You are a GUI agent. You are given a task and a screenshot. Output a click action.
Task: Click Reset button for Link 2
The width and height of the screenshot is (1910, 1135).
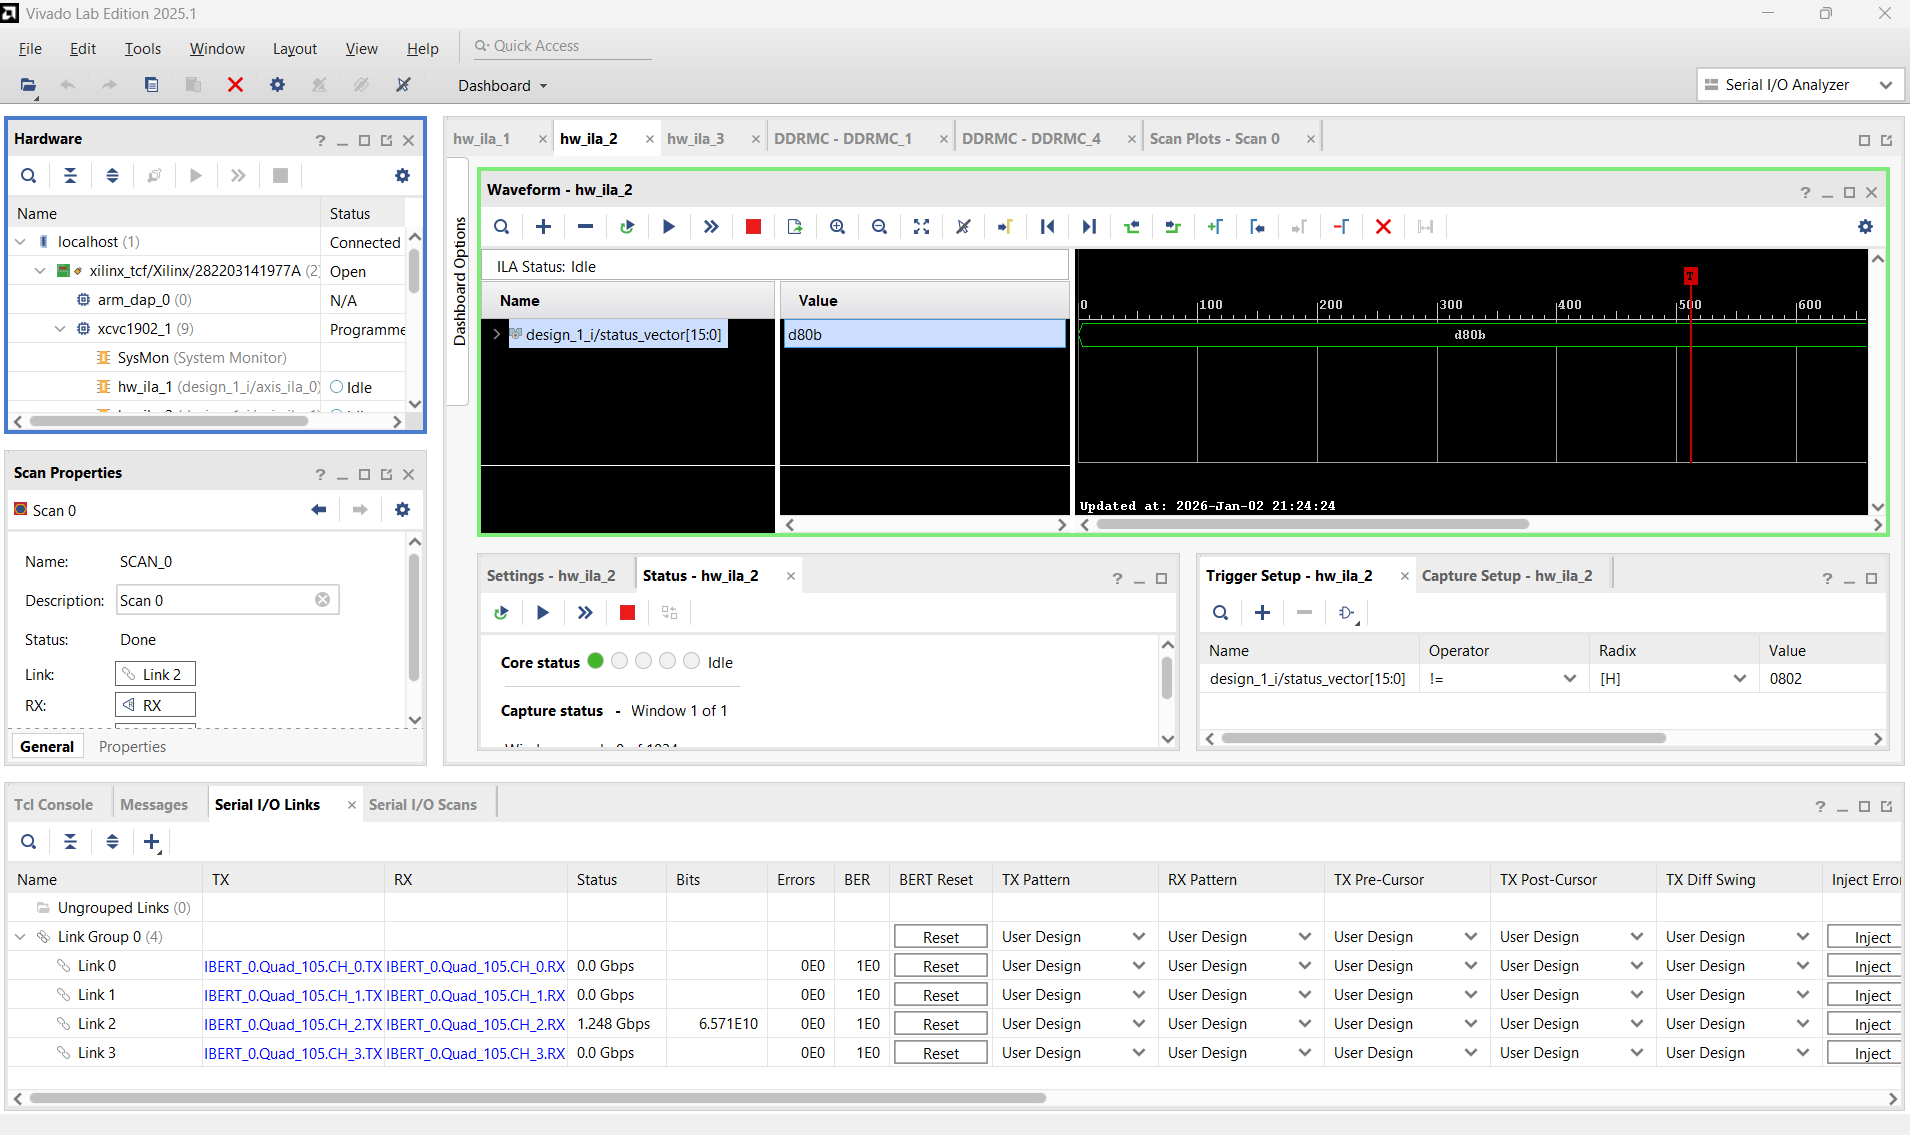click(941, 1024)
